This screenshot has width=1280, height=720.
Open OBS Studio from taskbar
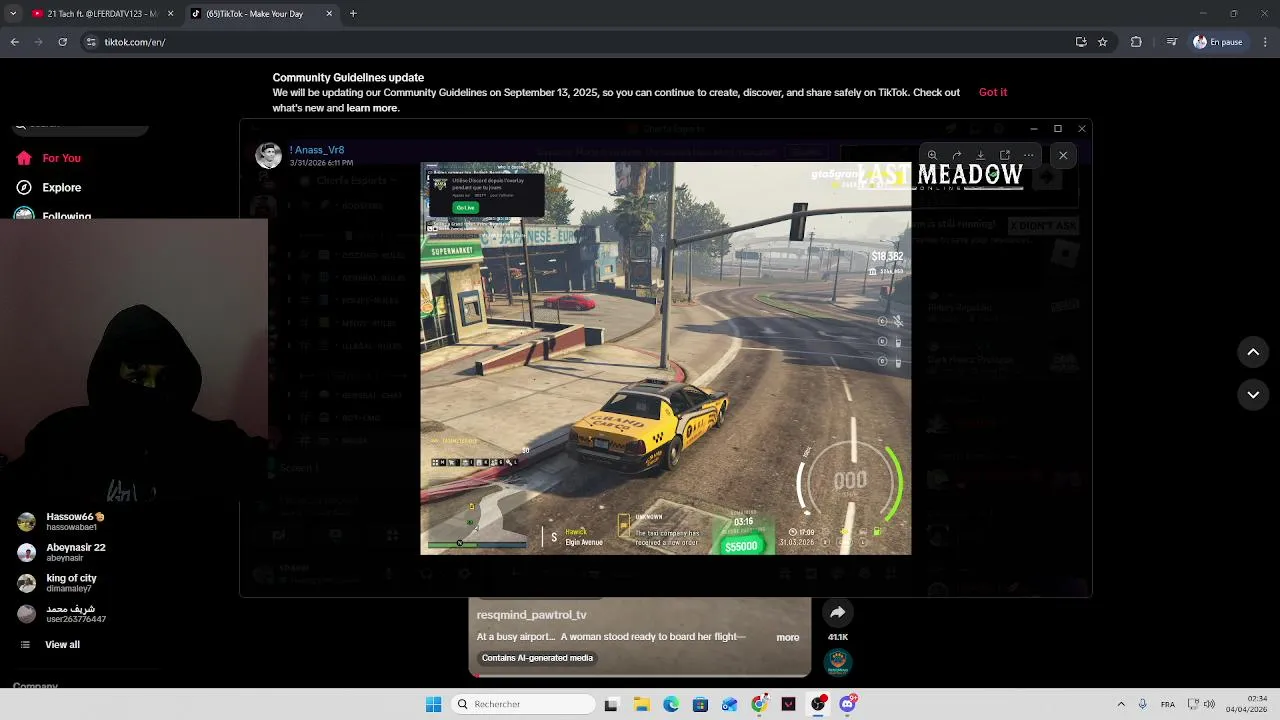pos(818,704)
